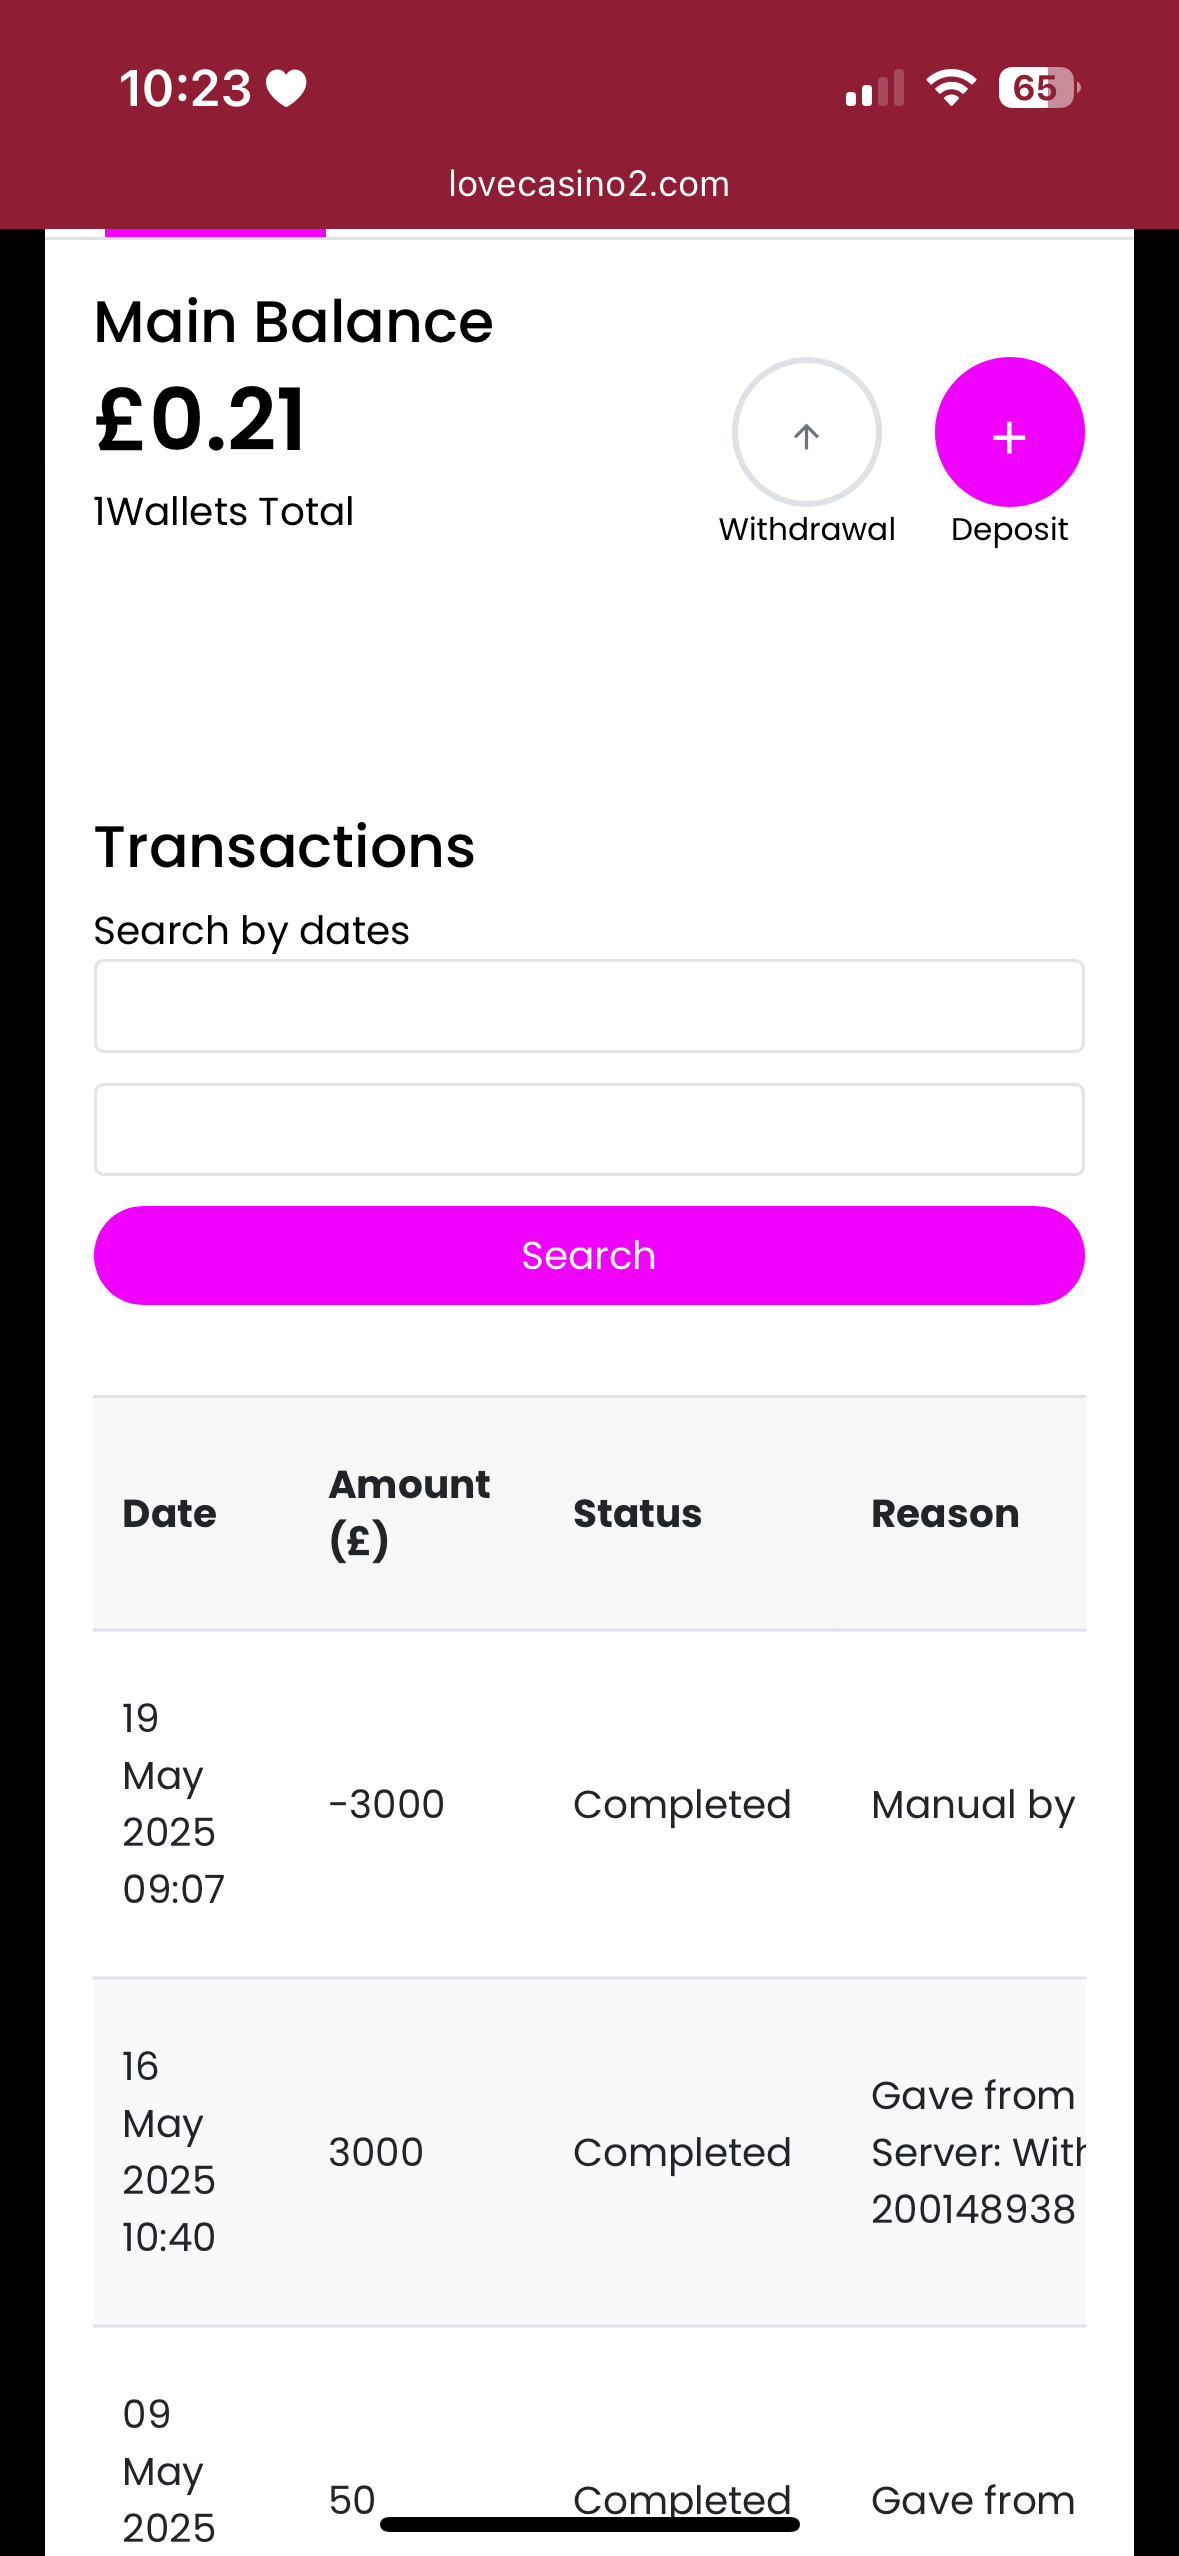Tap the Date column header
Viewport: 1179px width, 2556px height.
[169, 1514]
